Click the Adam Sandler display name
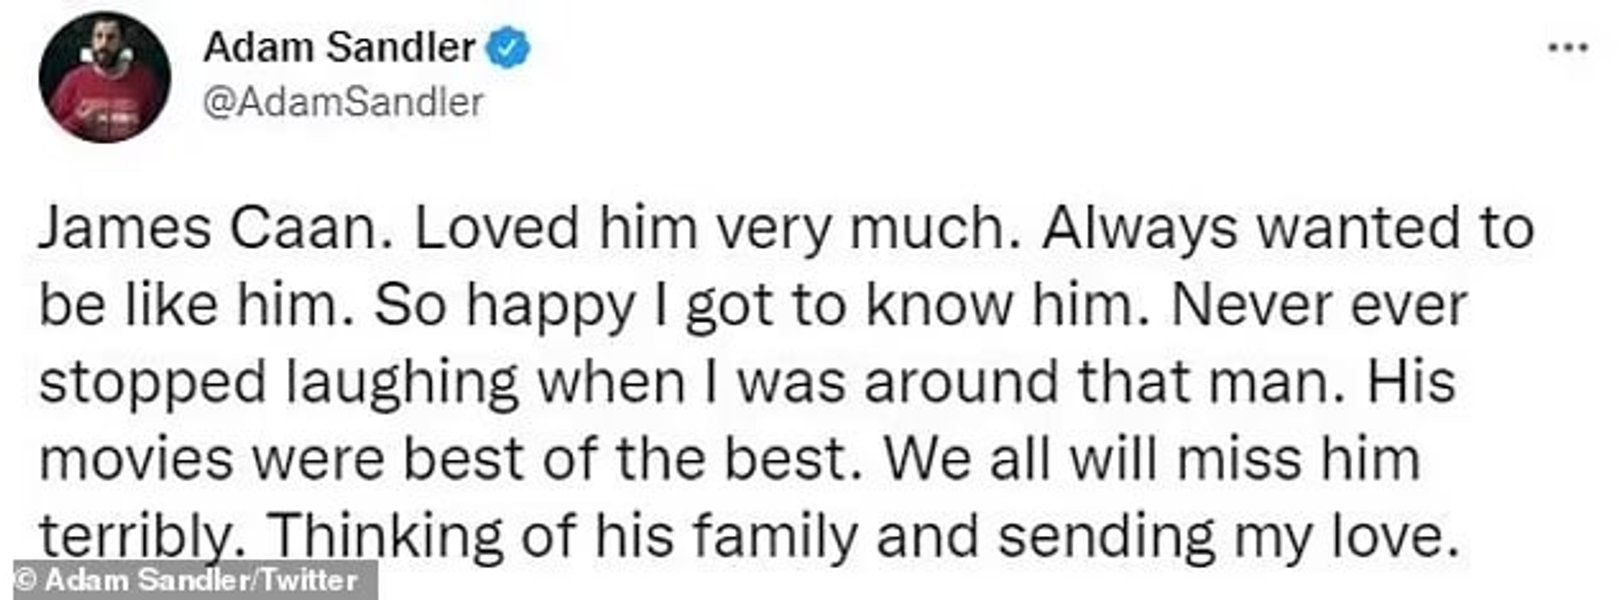 click(x=339, y=46)
